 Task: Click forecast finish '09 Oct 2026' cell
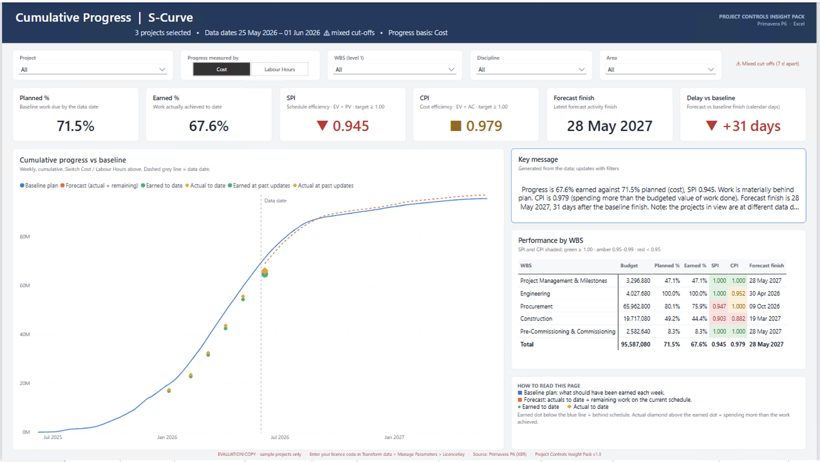click(765, 306)
